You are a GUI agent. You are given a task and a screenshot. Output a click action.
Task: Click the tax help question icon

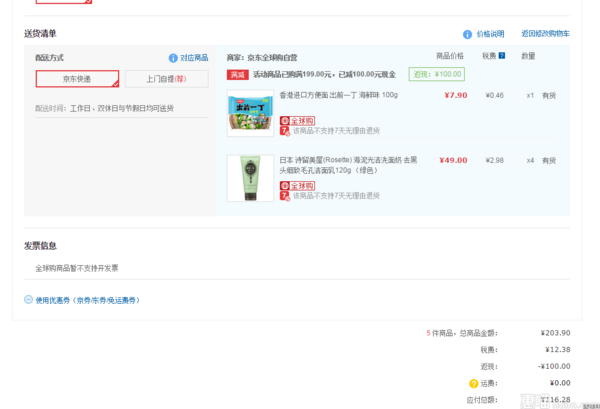pos(502,55)
